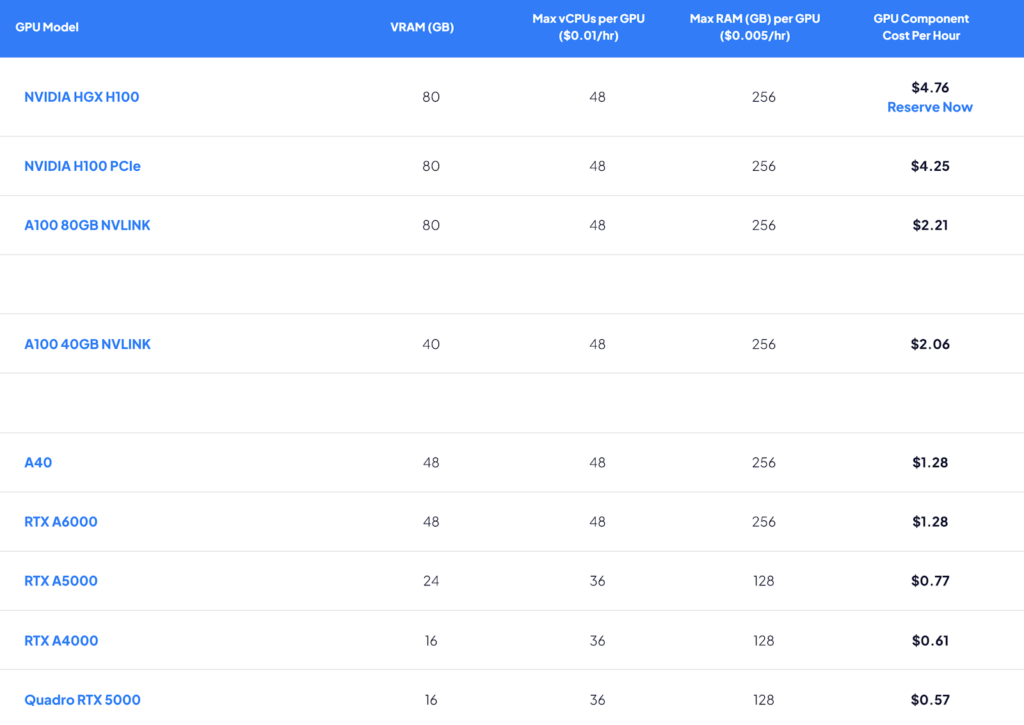This screenshot has height=725, width=1024.
Task: Click the GPU Model column header
Action: (46, 29)
